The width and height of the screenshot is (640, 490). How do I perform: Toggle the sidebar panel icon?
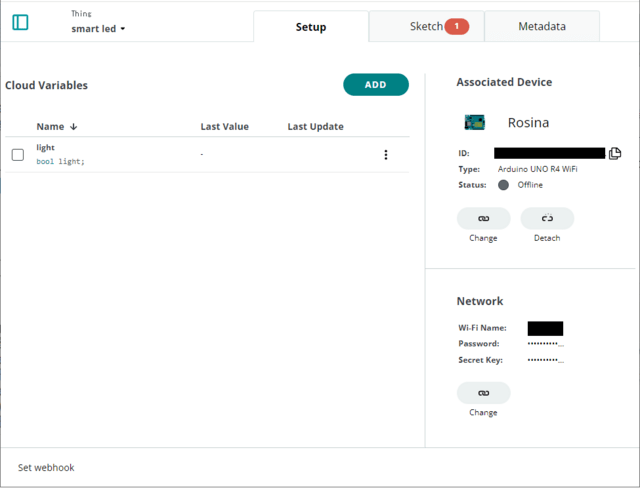click(20, 22)
